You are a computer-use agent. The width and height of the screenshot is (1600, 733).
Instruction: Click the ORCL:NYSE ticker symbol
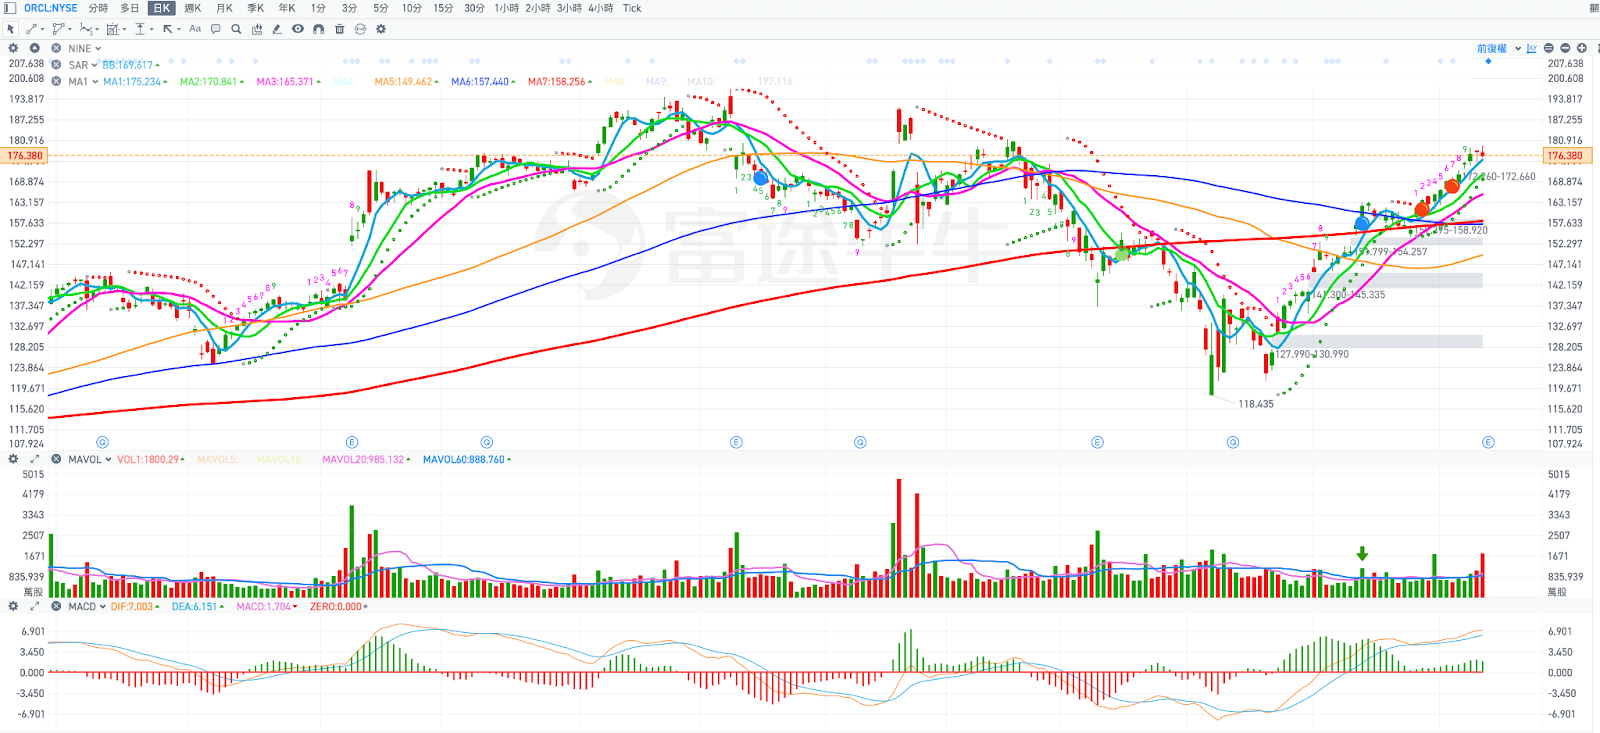51,8
